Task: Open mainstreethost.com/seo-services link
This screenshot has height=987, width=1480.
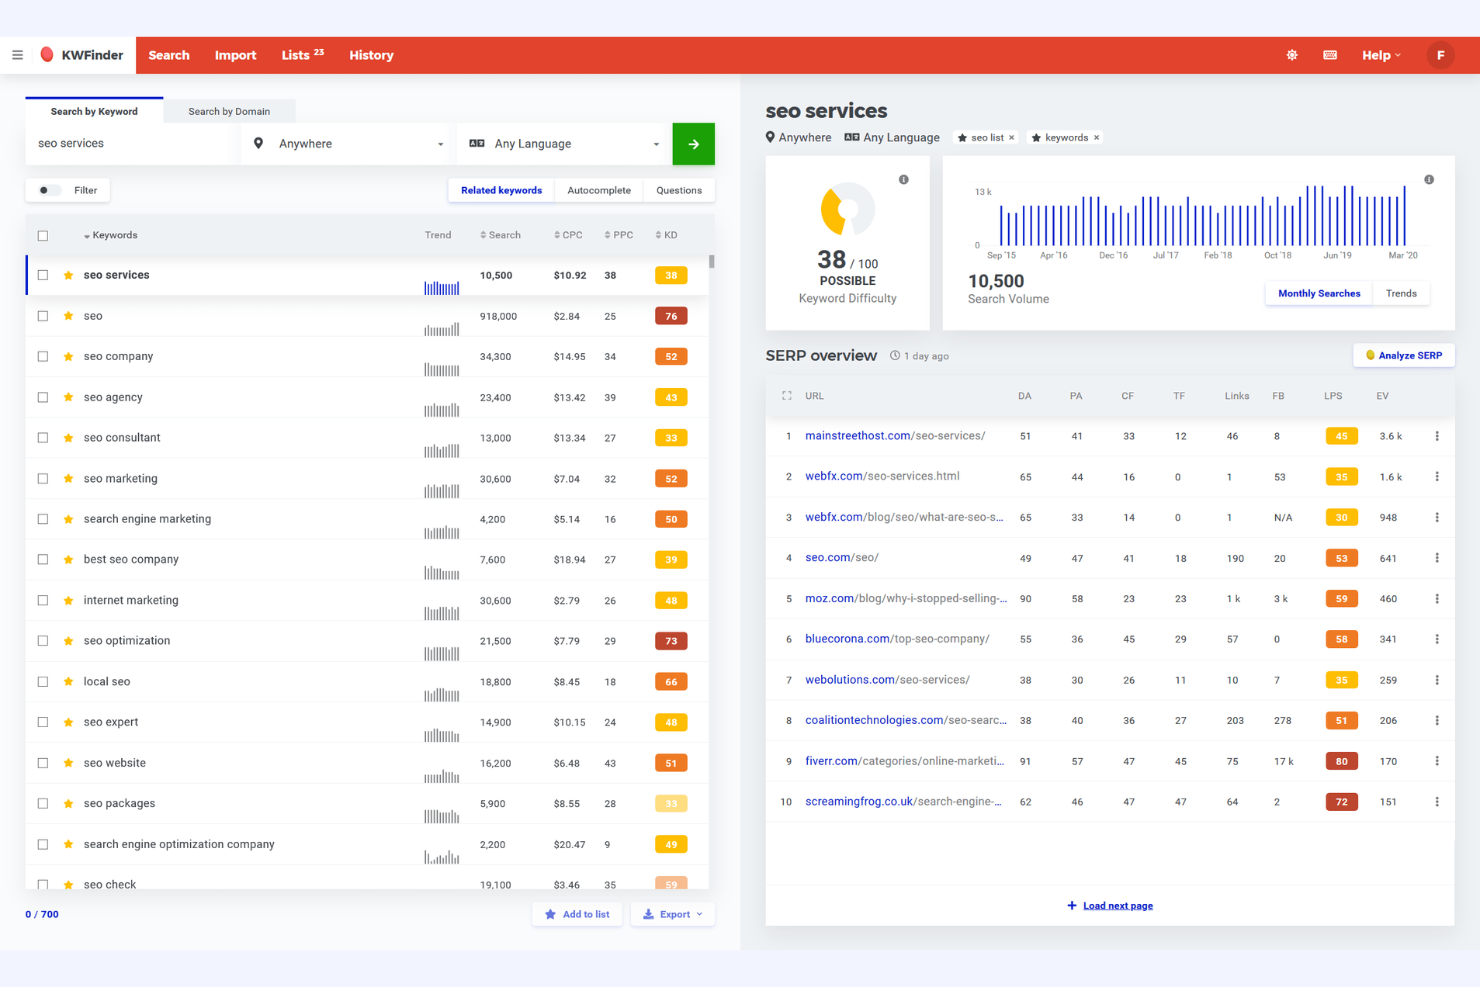Action: click(x=895, y=436)
